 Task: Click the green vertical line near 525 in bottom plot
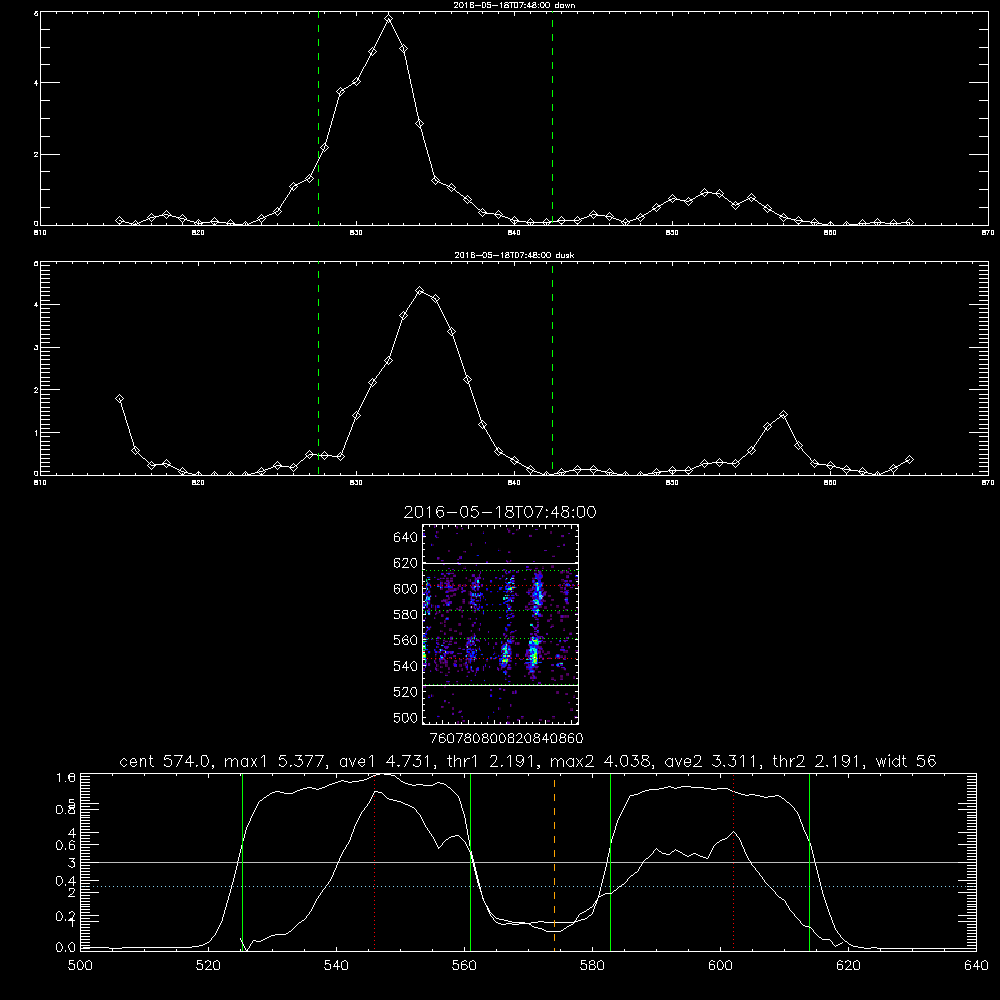[242, 862]
